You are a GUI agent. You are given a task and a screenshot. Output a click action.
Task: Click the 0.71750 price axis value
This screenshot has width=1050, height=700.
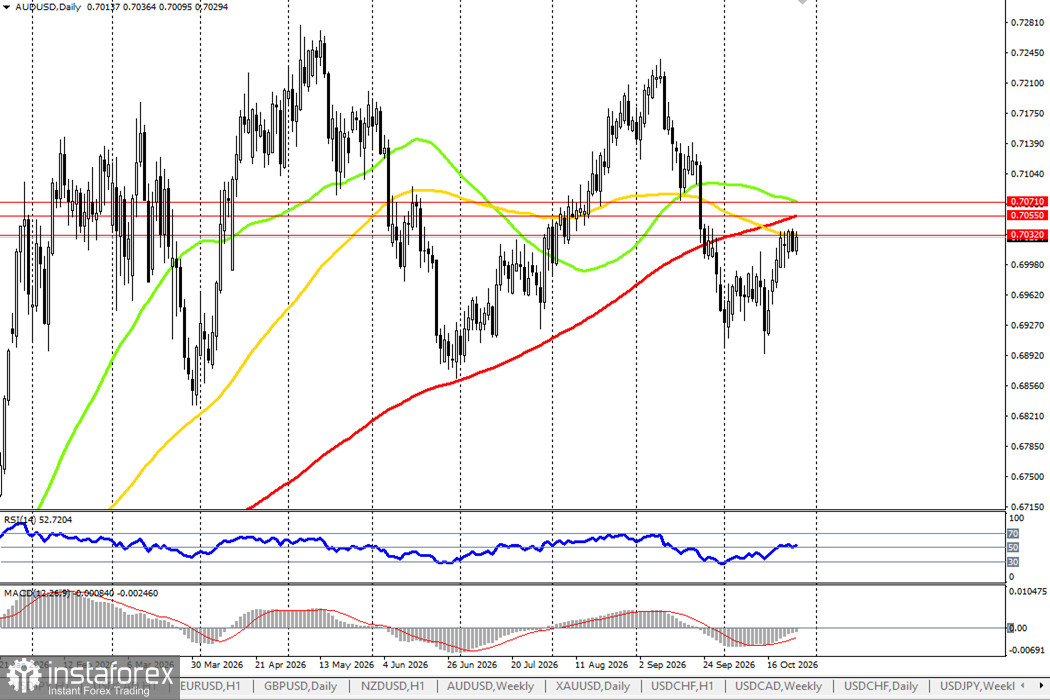(x=1027, y=114)
